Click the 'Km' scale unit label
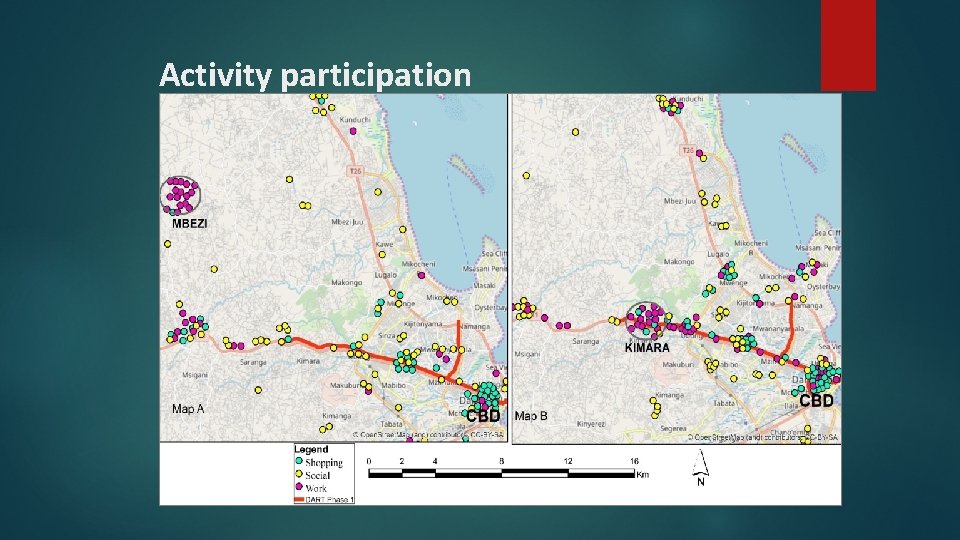The width and height of the screenshot is (960, 540). [x=642, y=474]
